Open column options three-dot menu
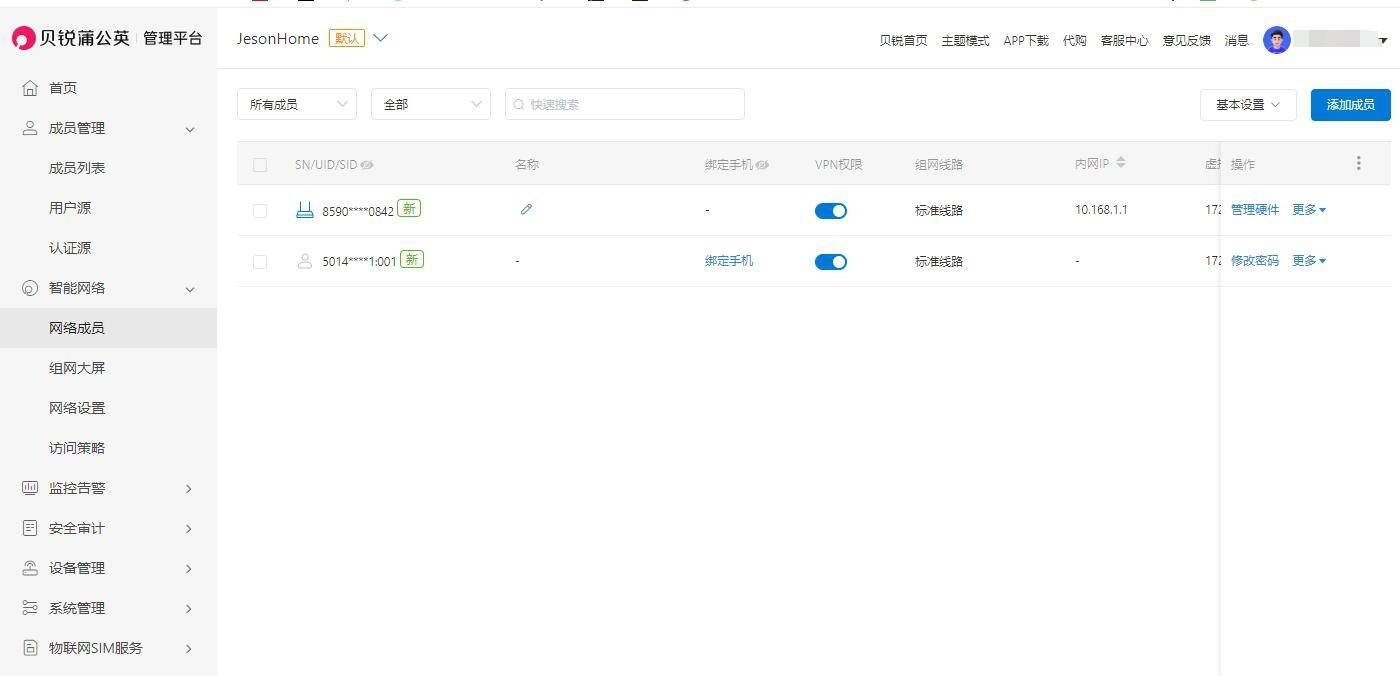Viewport: 1400px width, 676px height. click(x=1358, y=163)
